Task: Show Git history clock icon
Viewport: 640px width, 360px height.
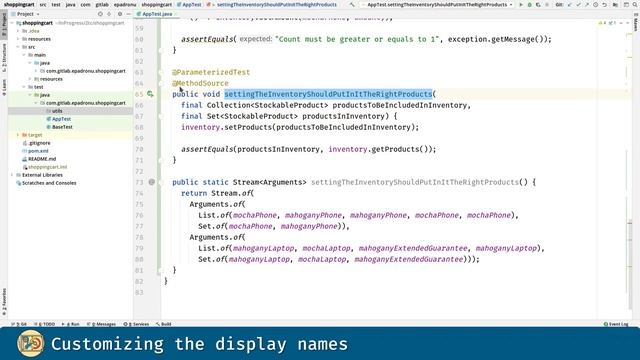Action: [596, 4]
